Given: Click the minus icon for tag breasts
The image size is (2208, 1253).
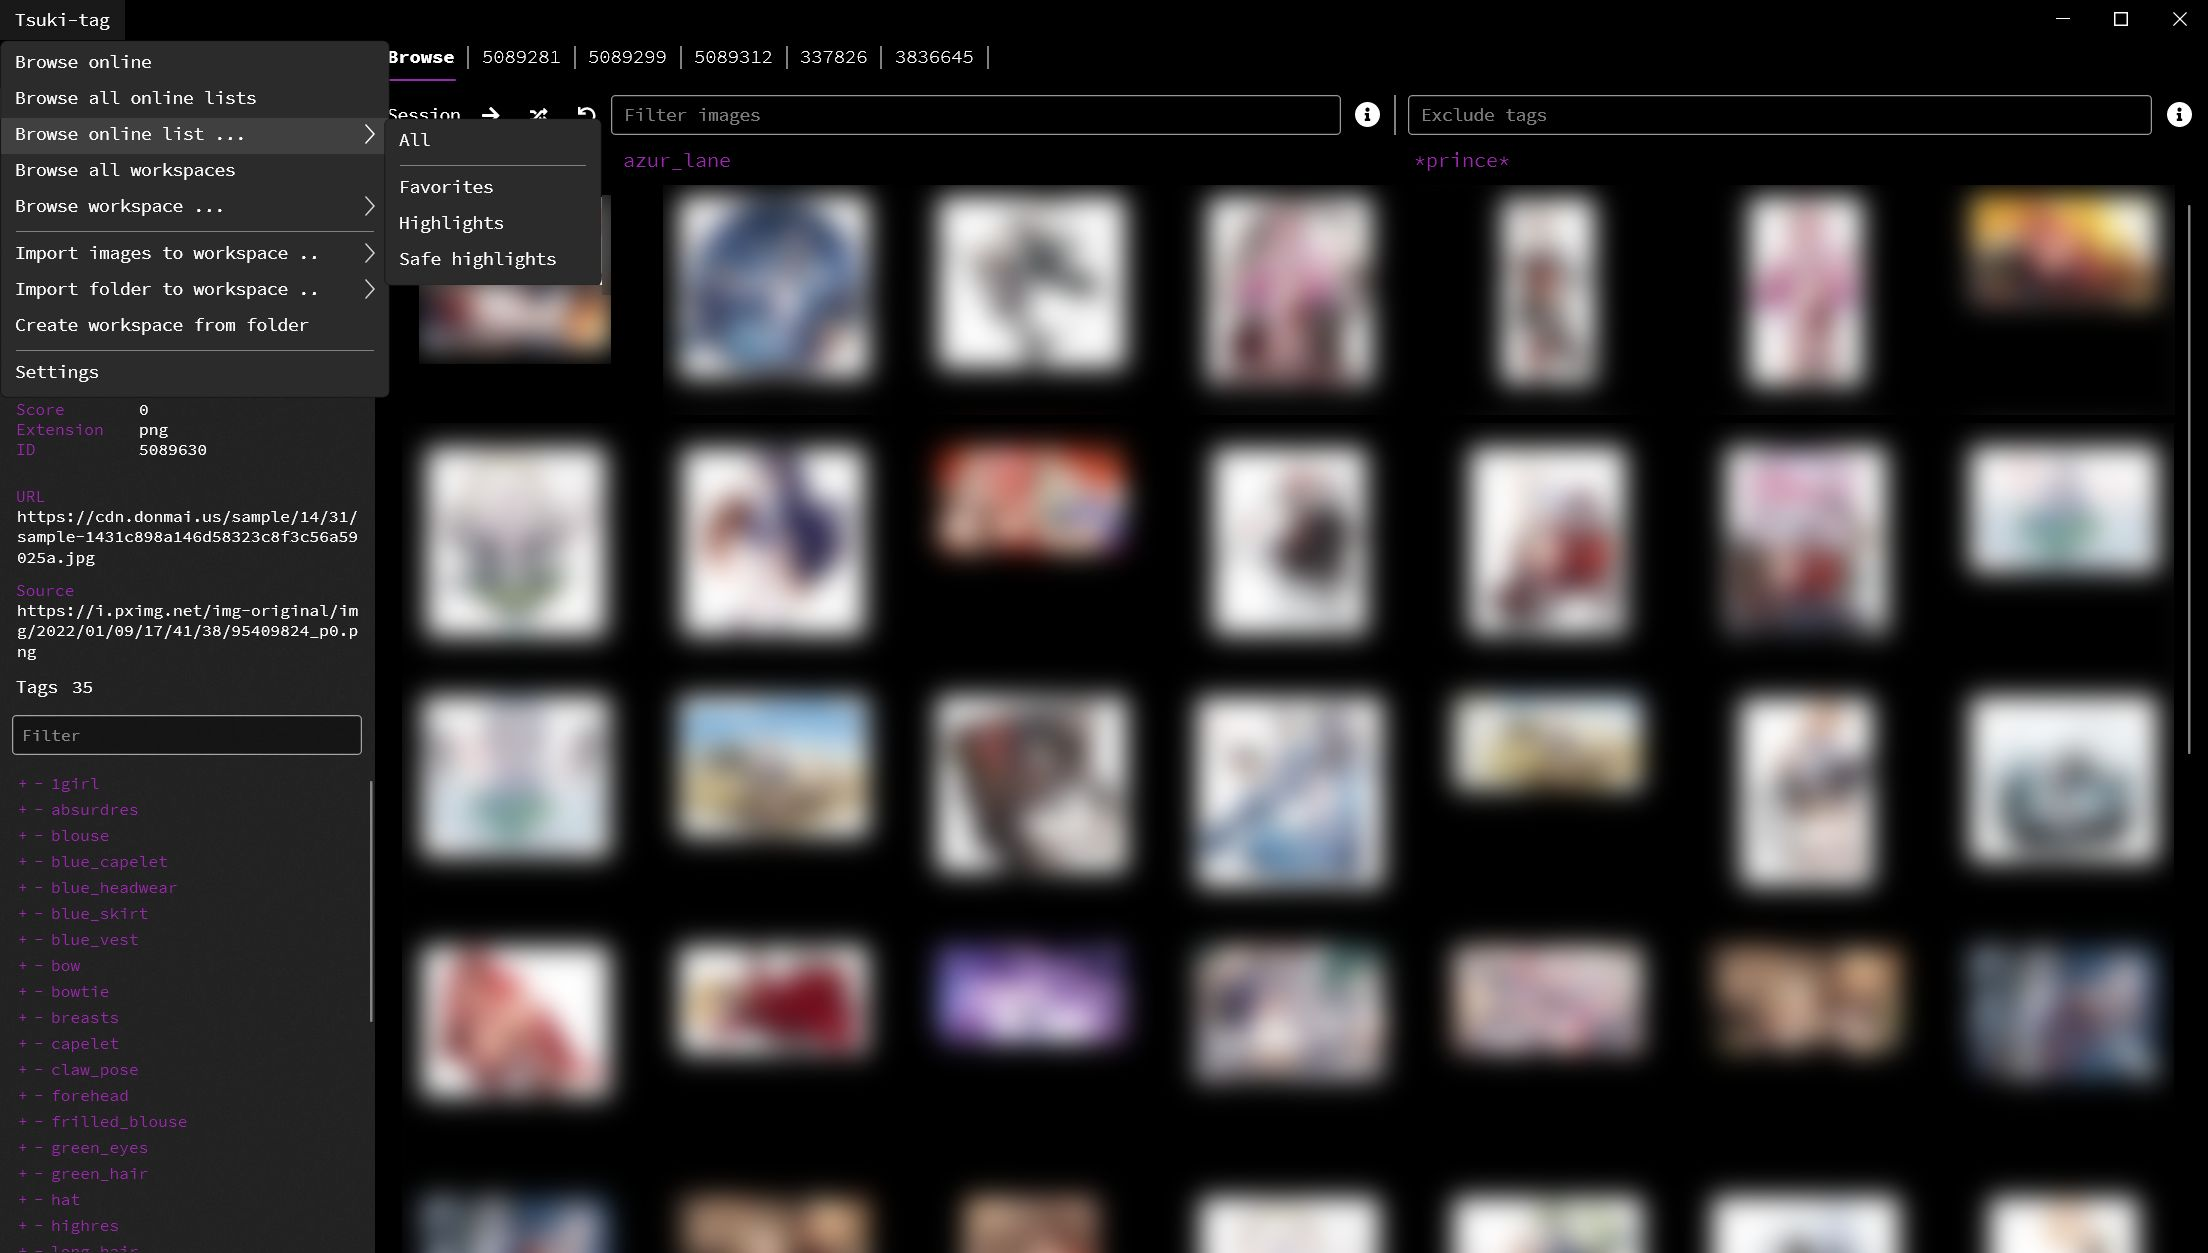Looking at the screenshot, I should pos(39,1018).
